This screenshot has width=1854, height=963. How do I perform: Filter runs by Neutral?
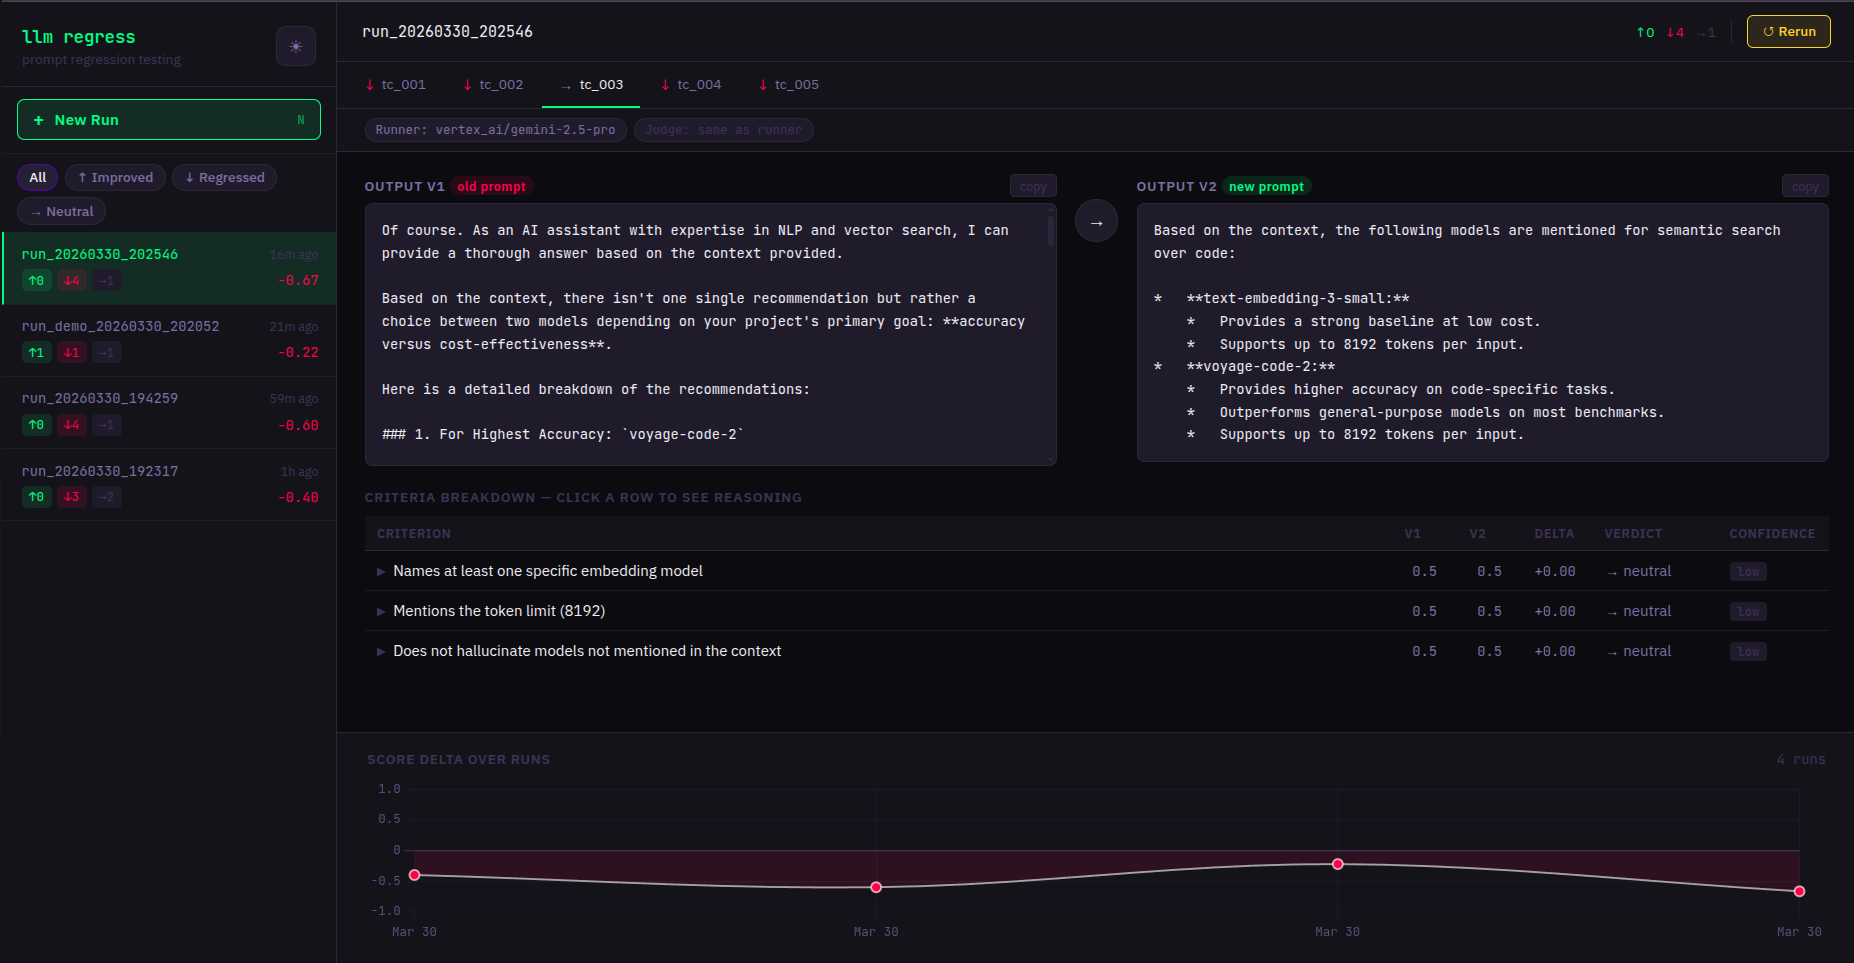61,212
